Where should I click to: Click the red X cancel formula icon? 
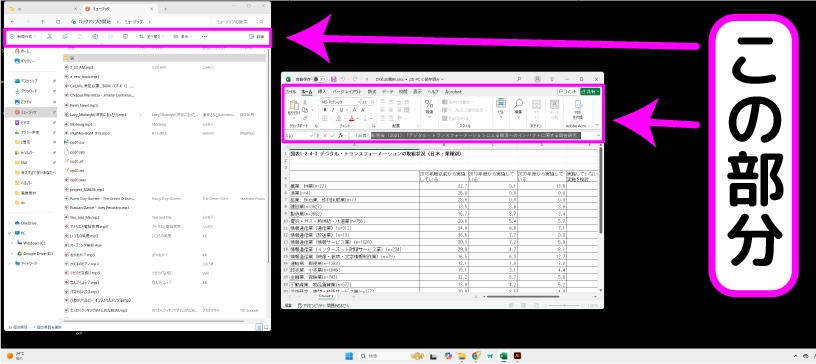tap(325, 135)
